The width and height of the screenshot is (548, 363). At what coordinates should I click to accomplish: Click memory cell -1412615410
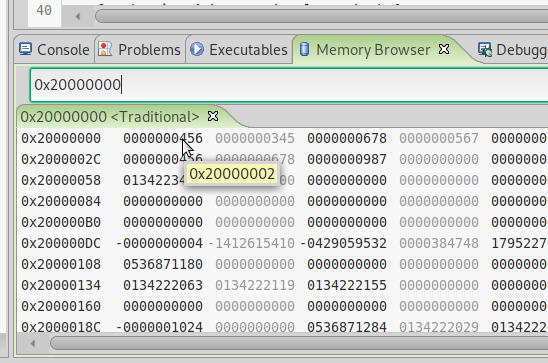[x=252, y=243]
